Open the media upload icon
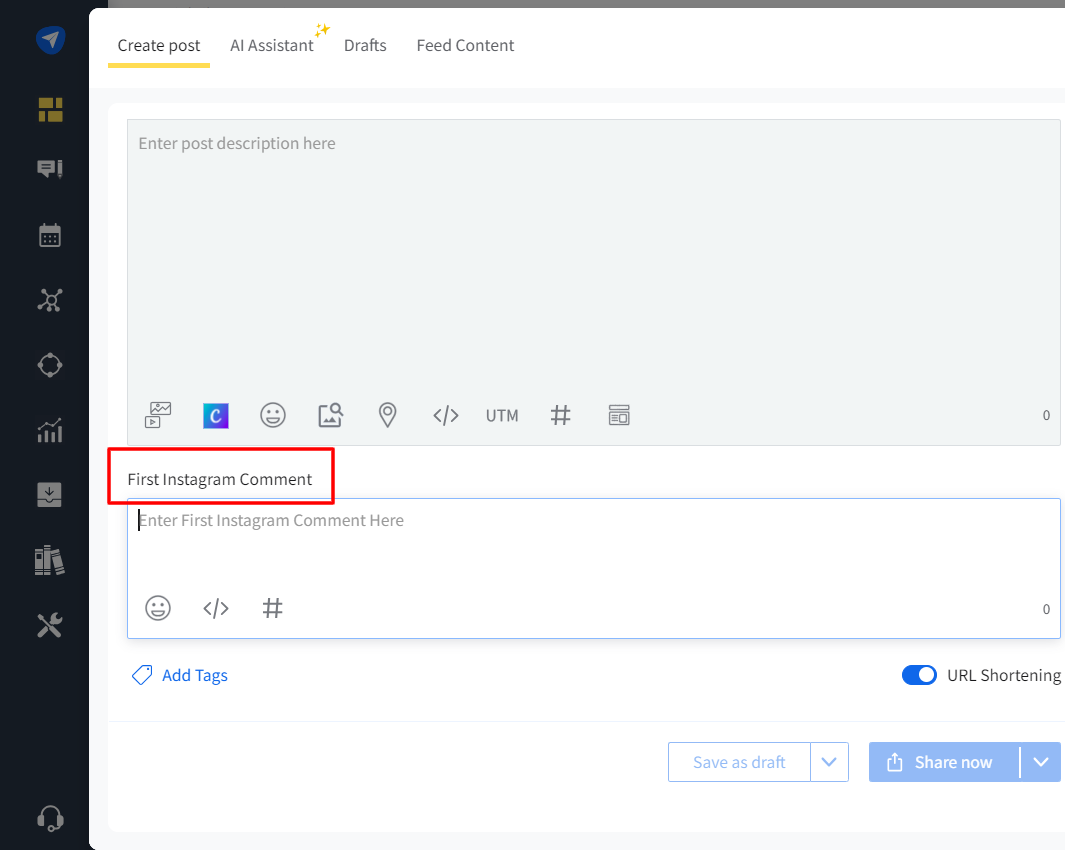The image size is (1065, 850). 159,415
